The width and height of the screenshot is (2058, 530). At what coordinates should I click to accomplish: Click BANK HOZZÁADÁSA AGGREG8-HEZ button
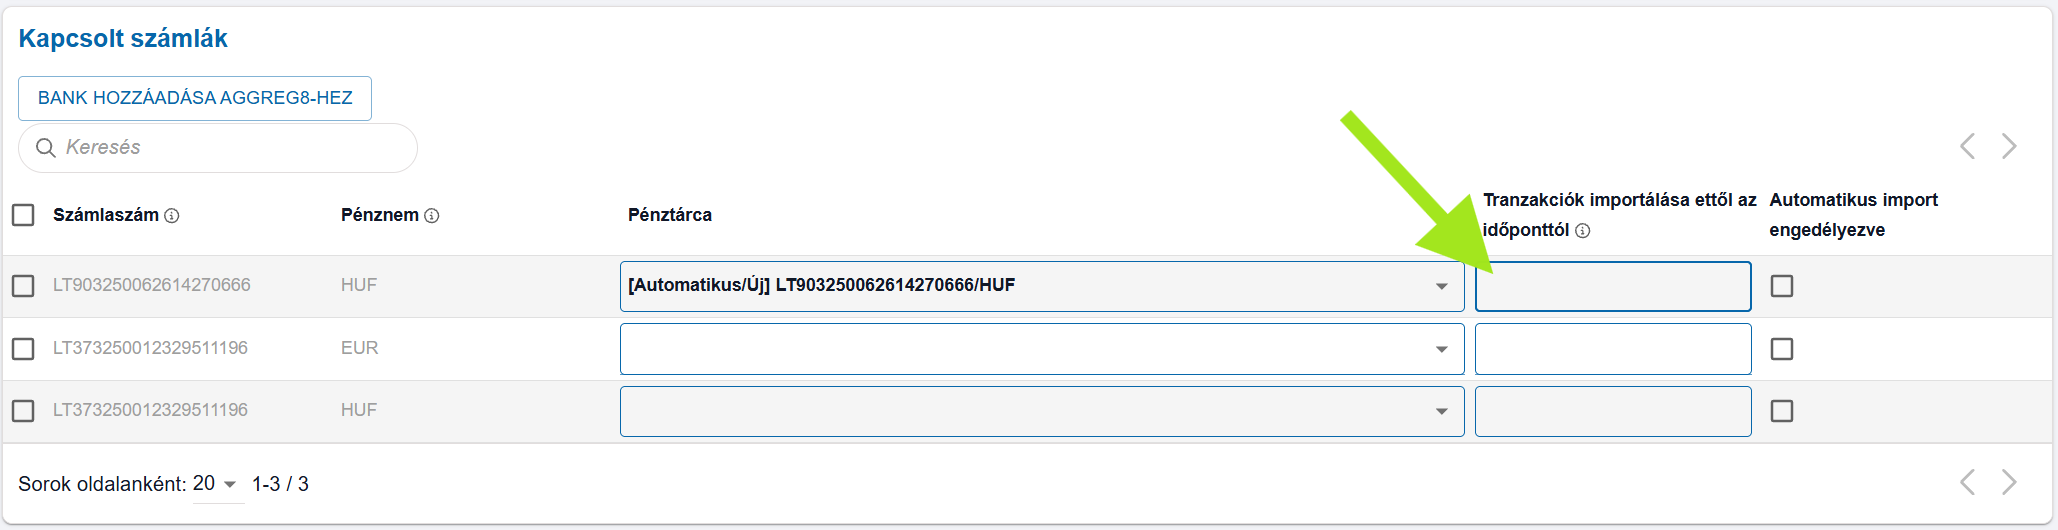tap(195, 98)
